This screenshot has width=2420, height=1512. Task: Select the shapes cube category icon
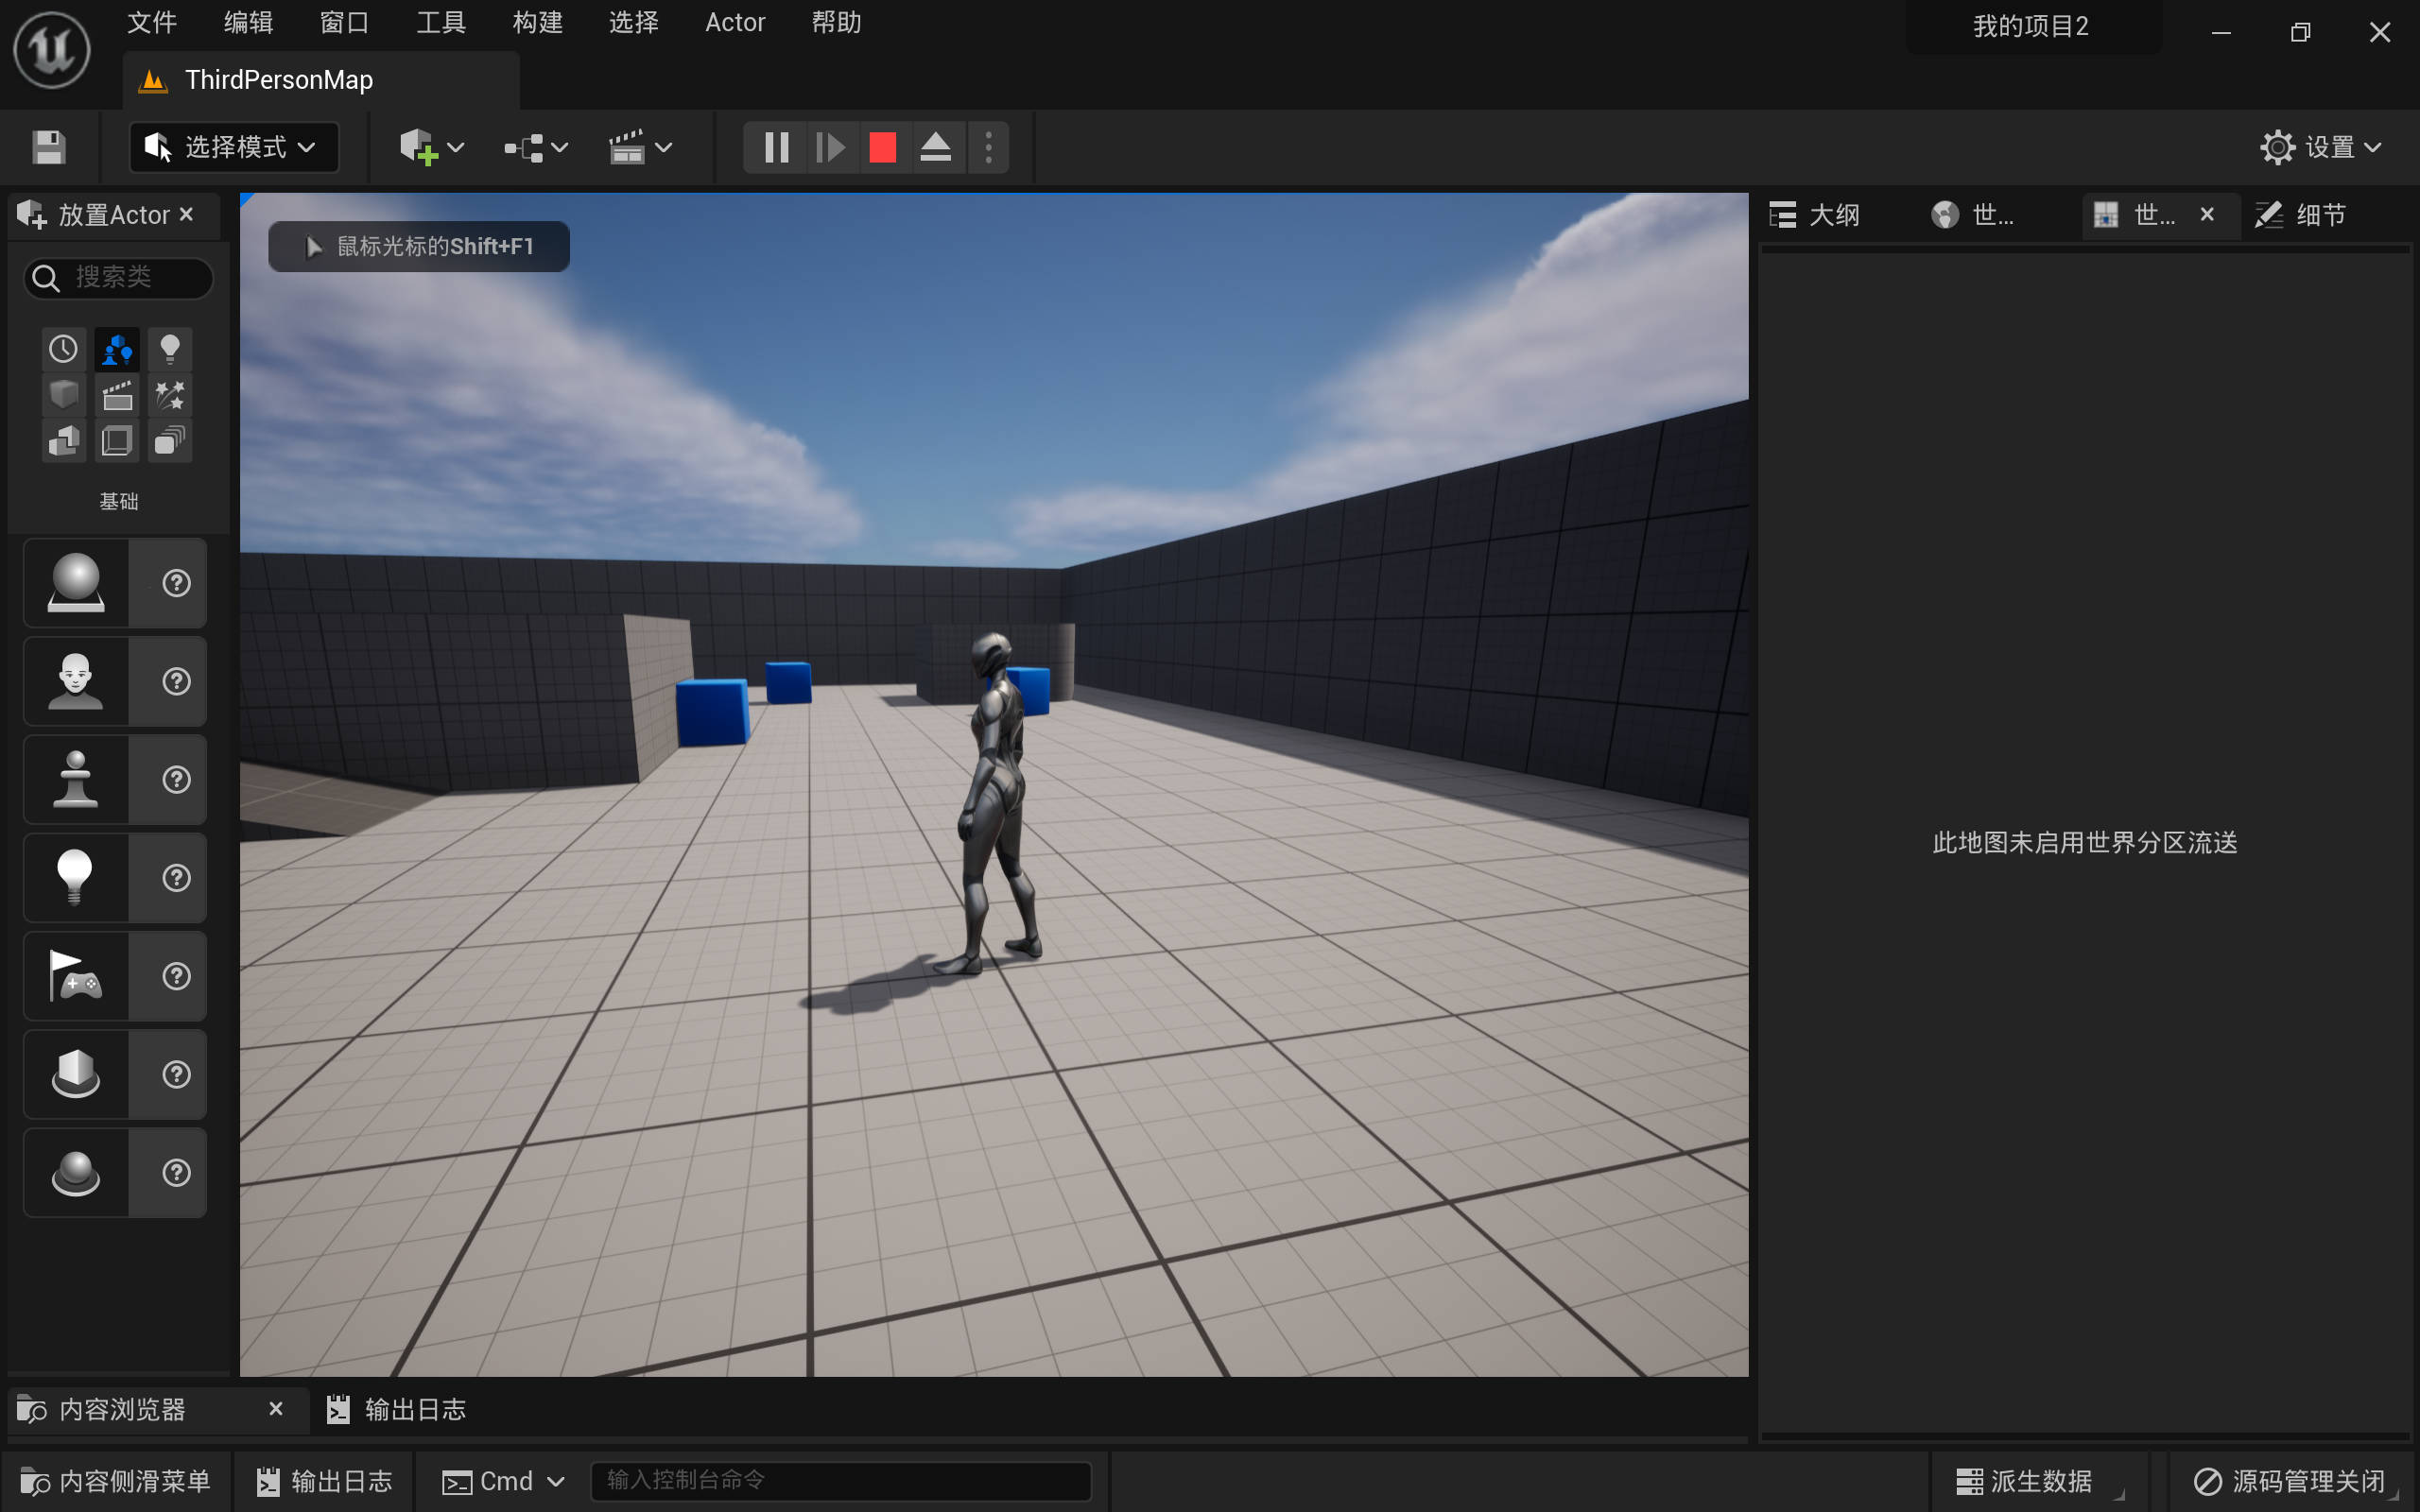click(x=63, y=395)
